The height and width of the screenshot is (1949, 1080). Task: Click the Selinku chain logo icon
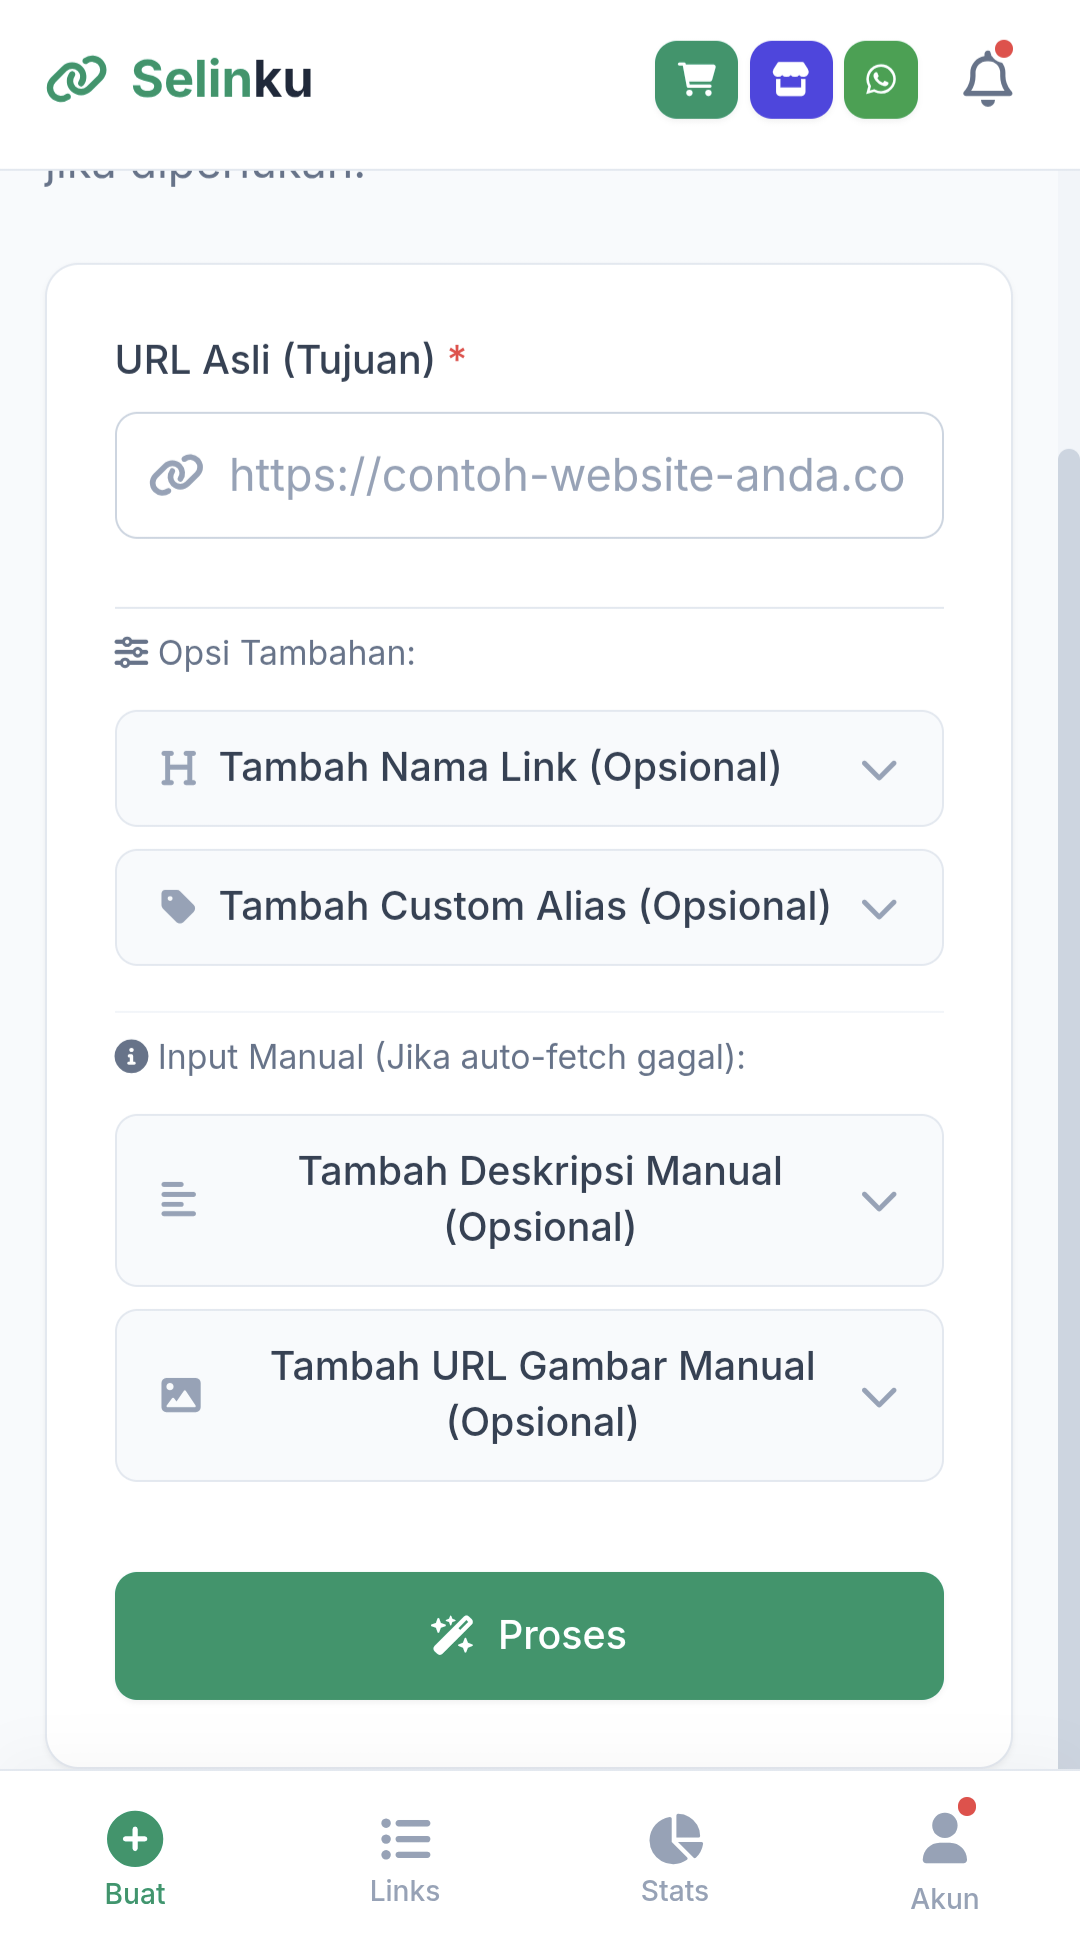click(x=76, y=80)
